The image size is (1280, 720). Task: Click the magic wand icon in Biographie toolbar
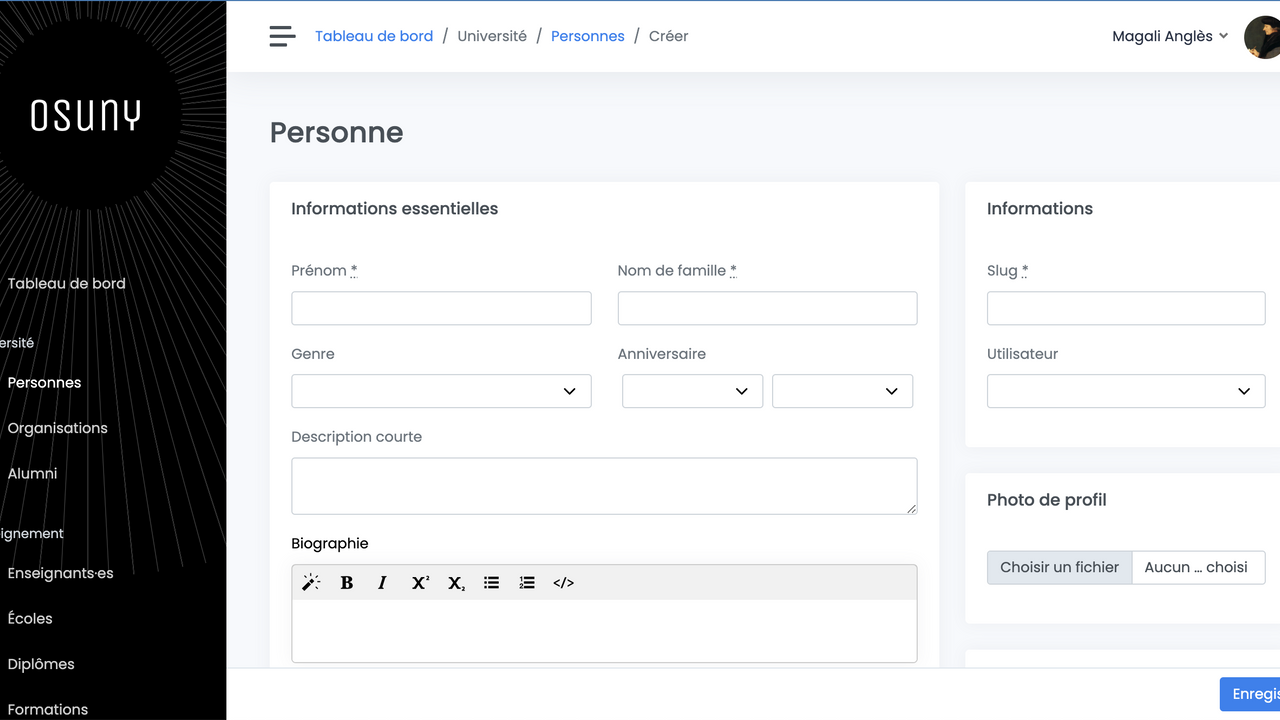click(x=311, y=583)
